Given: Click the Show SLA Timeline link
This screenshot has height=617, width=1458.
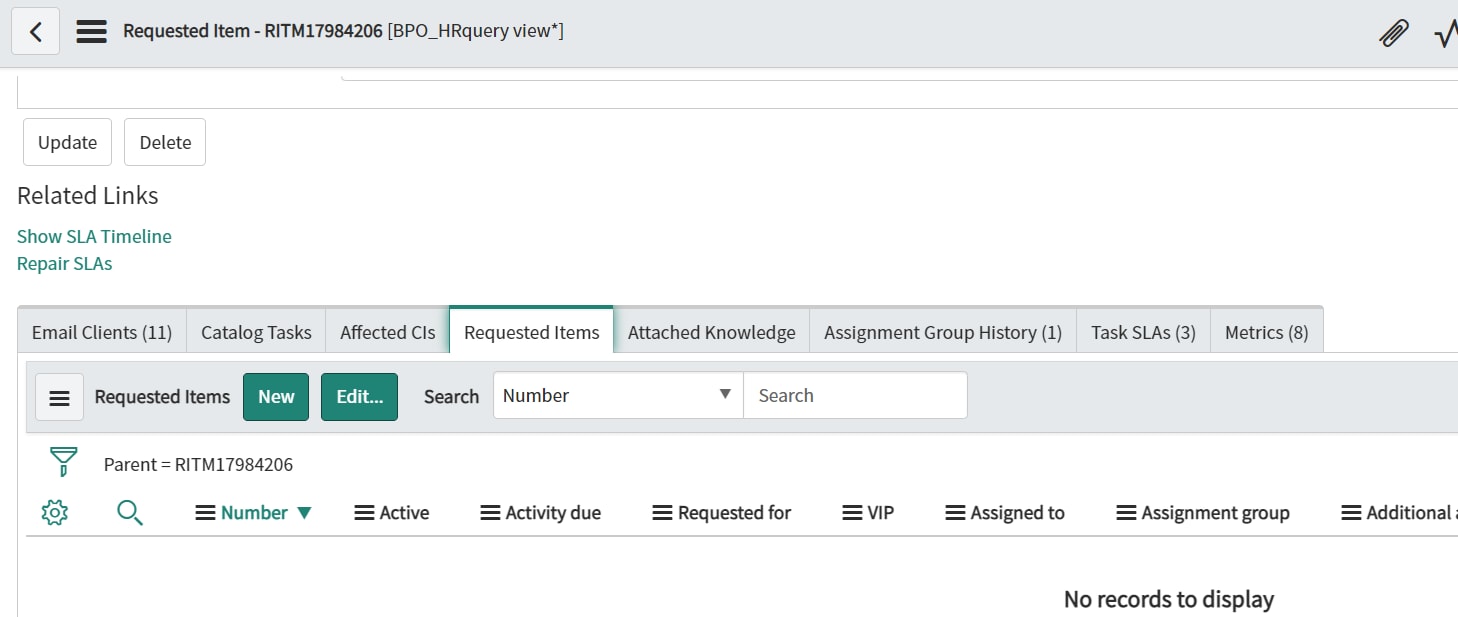Looking at the screenshot, I should click(94, 236).
